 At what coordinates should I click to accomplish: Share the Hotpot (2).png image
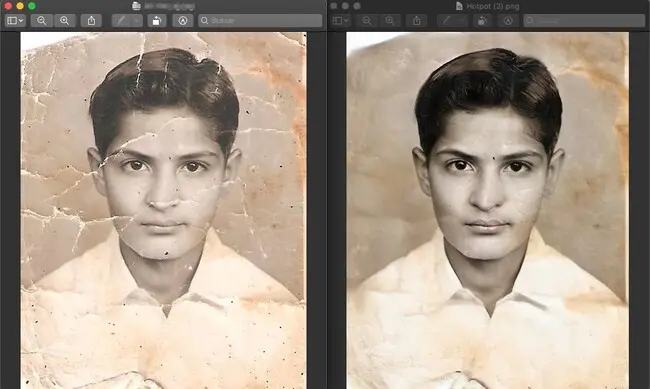point(417,20)
